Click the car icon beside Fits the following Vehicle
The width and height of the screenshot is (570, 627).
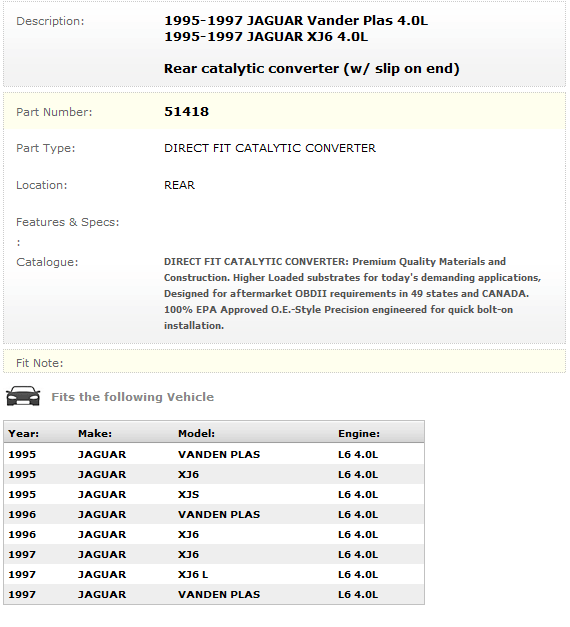23,396
